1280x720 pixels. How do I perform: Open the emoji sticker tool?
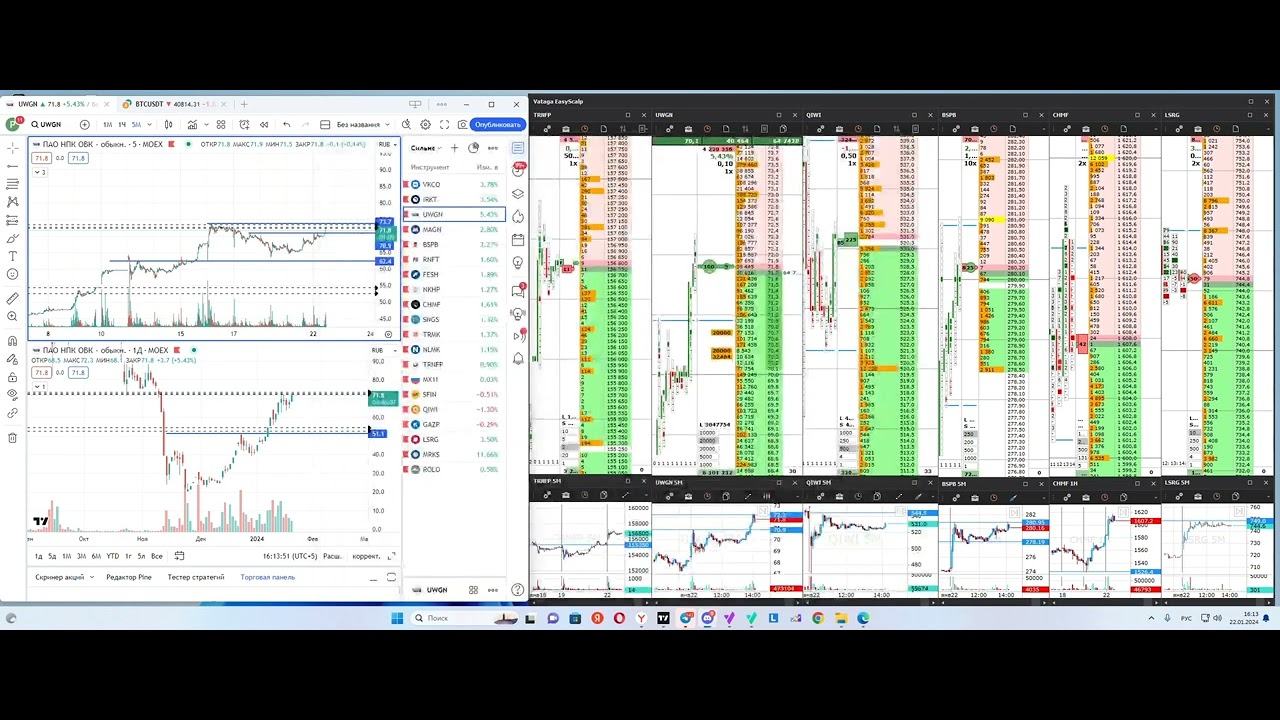pos(12,274)
